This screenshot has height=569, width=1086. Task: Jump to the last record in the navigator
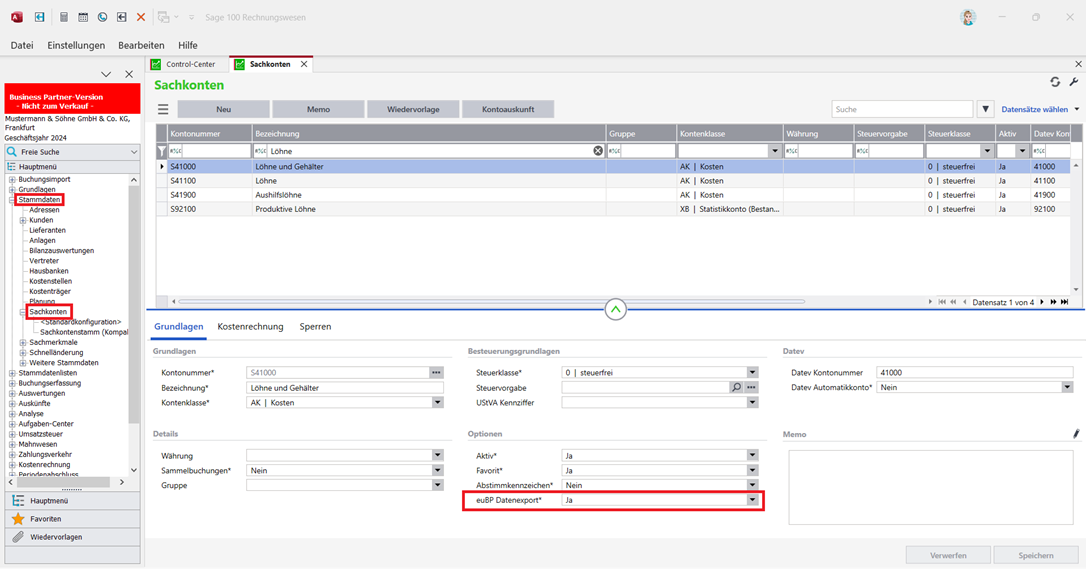1065,302
